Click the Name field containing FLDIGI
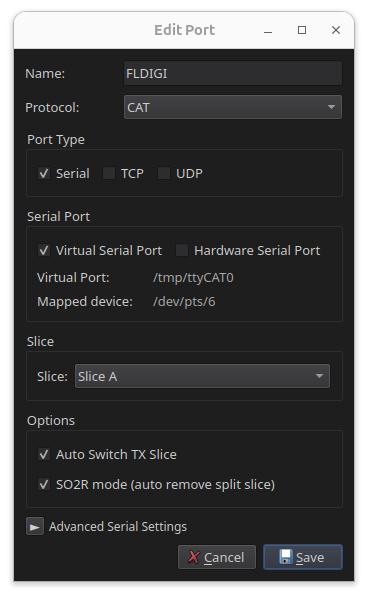 (x=233, y=73)
